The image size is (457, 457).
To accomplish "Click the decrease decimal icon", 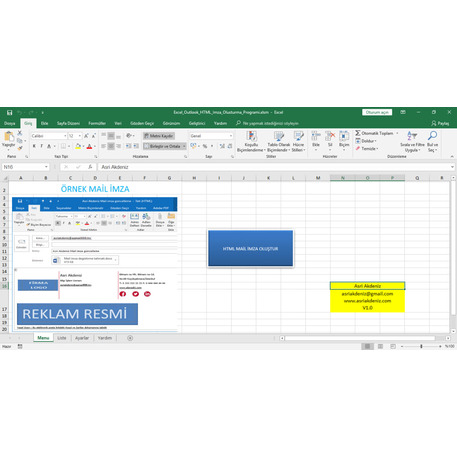I will click(x=230, y=146).
